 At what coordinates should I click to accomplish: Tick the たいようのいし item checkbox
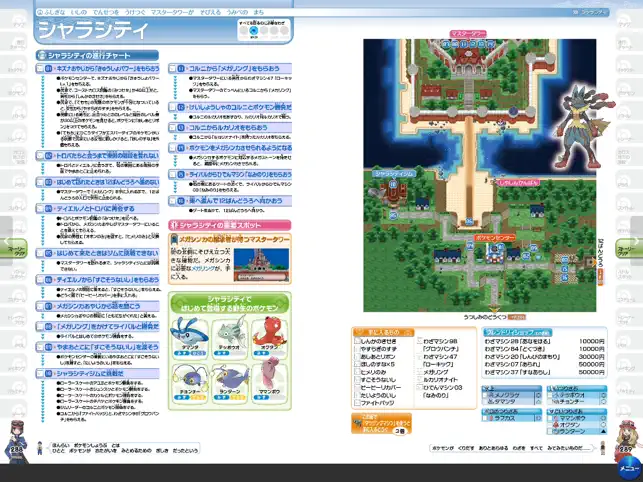click(x=357, y=395)
